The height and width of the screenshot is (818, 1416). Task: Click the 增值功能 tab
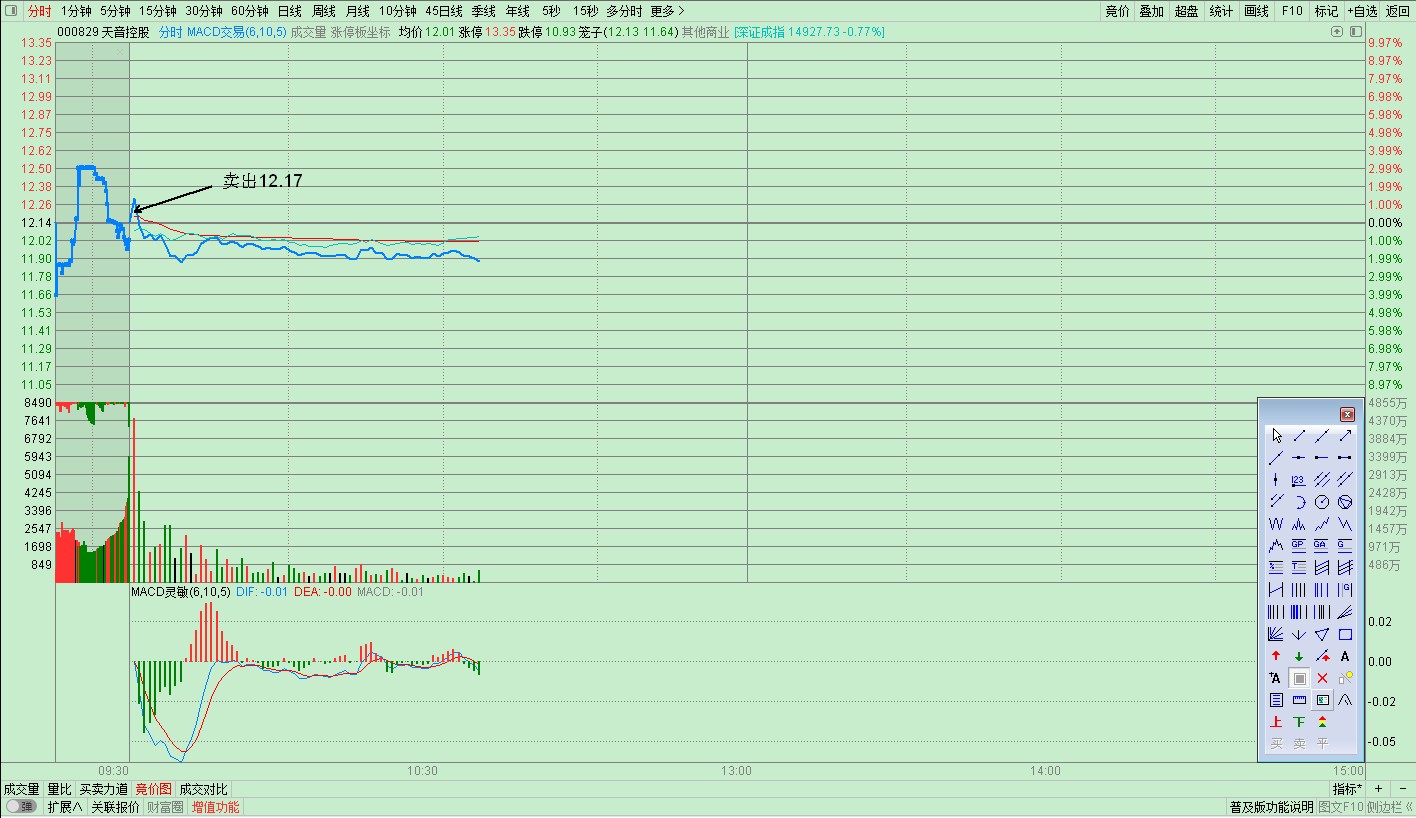click(216, 807)
